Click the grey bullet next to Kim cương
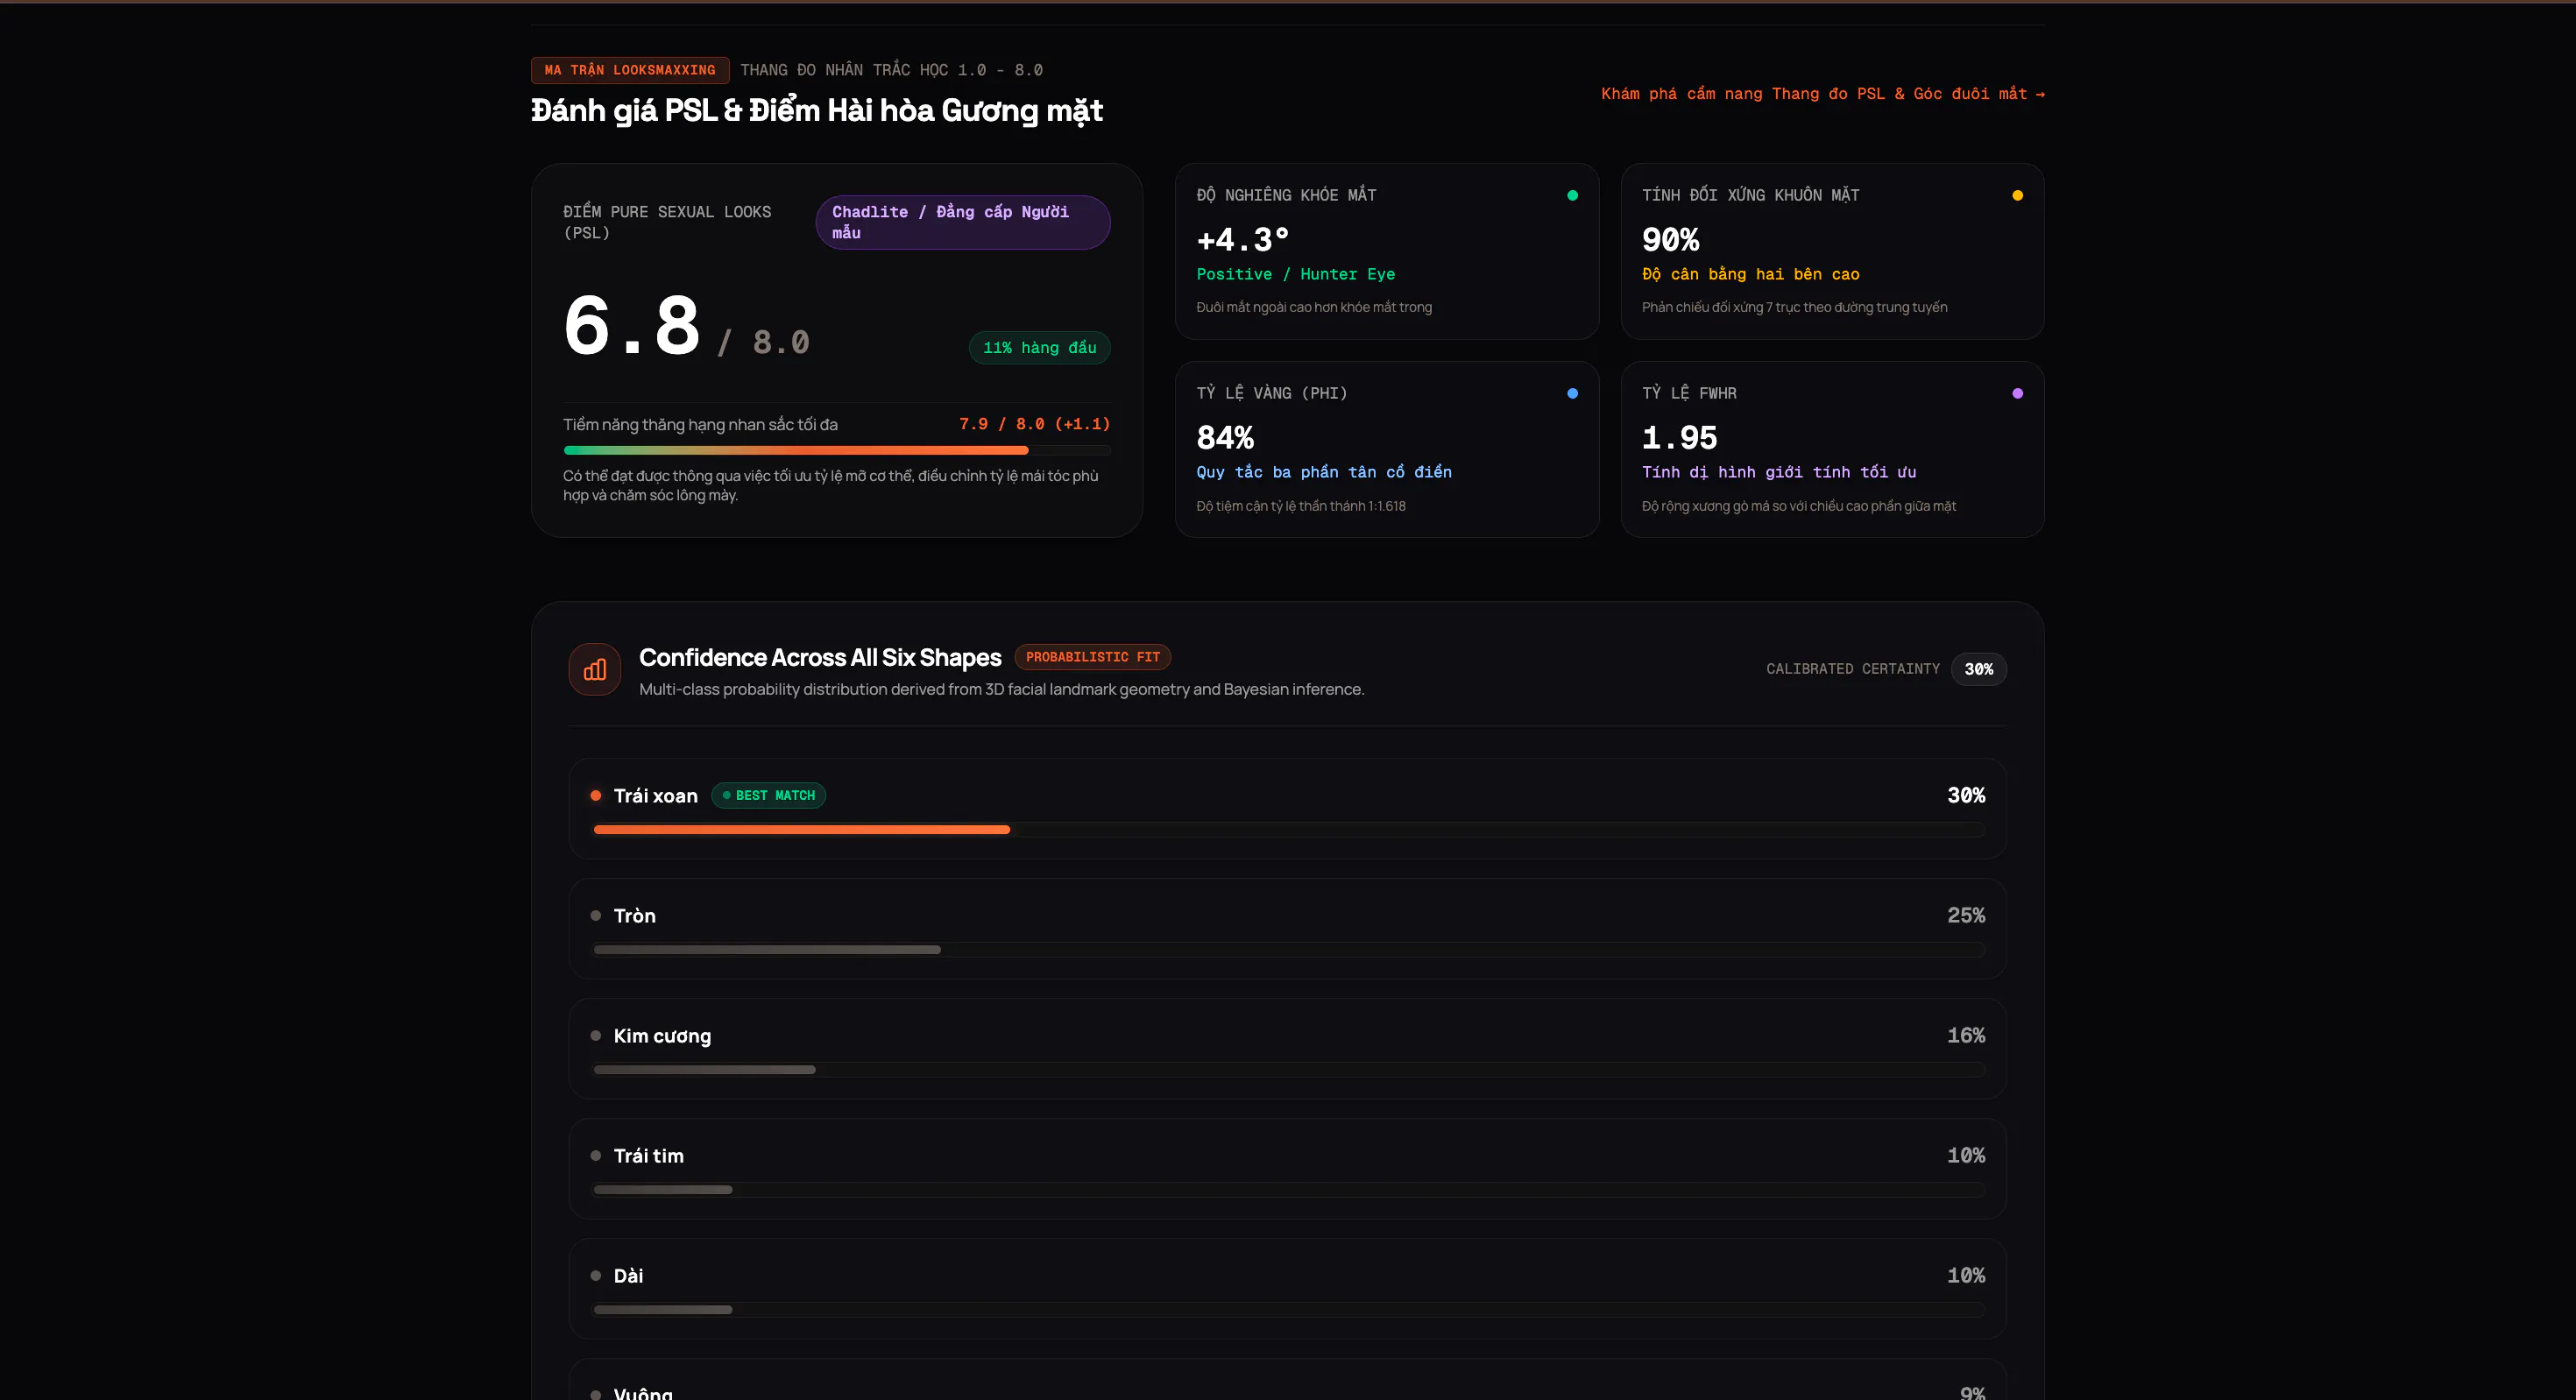Image resolution: width=2576 pixels, height=1400 pixels. [596, 1036]
